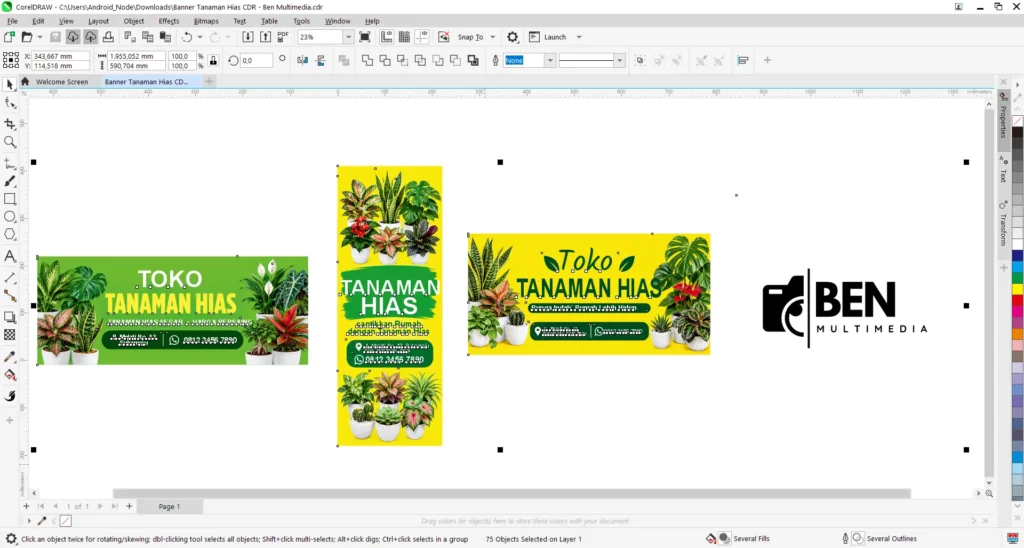Select the Connector tool
The image size is (1024, 548).
click(10, 295)
